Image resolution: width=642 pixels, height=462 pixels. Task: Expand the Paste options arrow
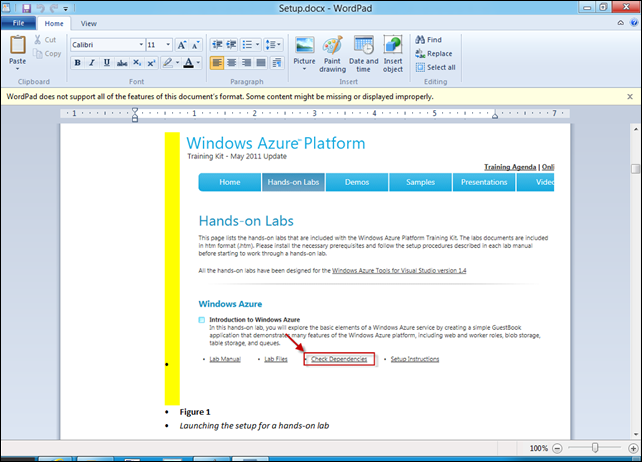[x=18, y=69]
